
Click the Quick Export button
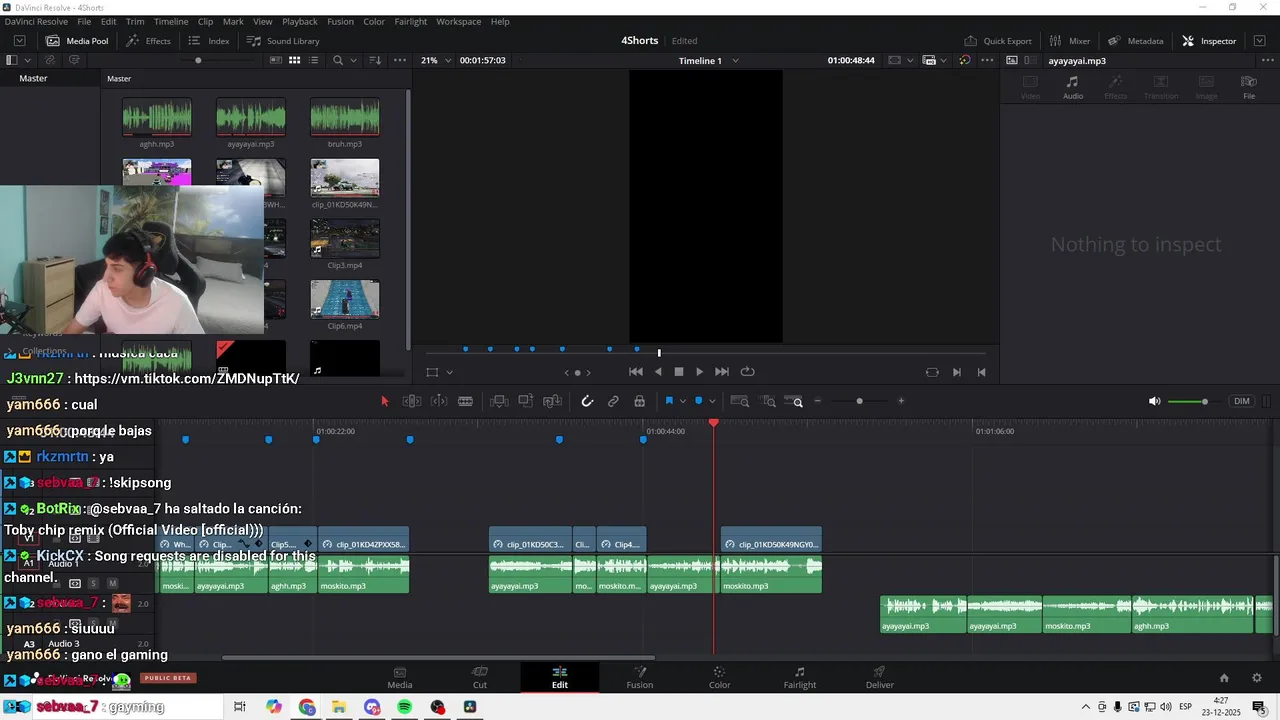997,41
